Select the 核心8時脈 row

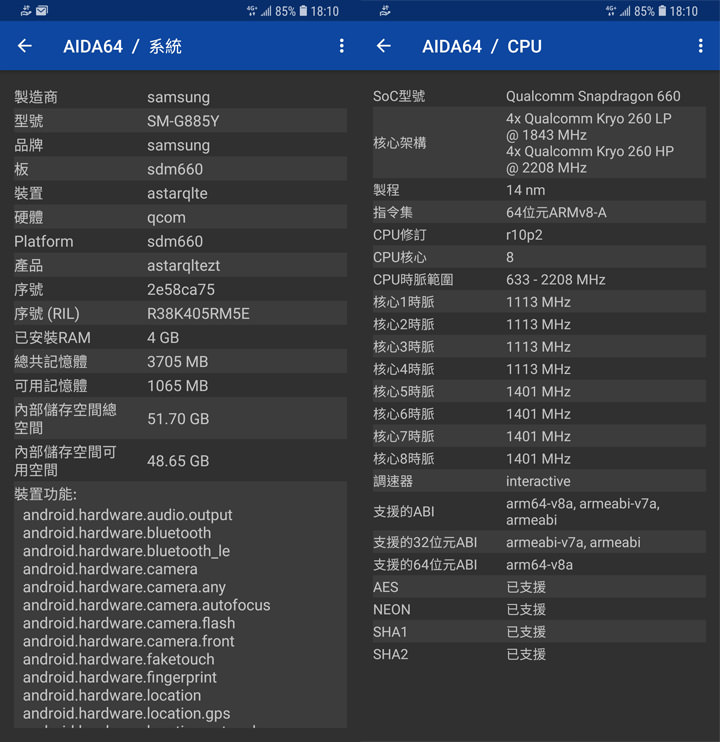539,459
